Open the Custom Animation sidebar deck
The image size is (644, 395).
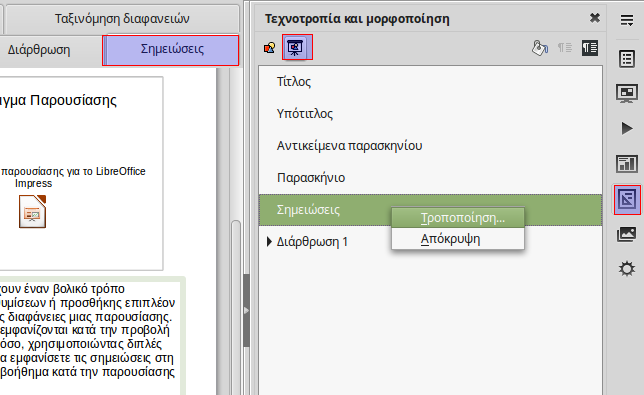[x=627, y=129]
